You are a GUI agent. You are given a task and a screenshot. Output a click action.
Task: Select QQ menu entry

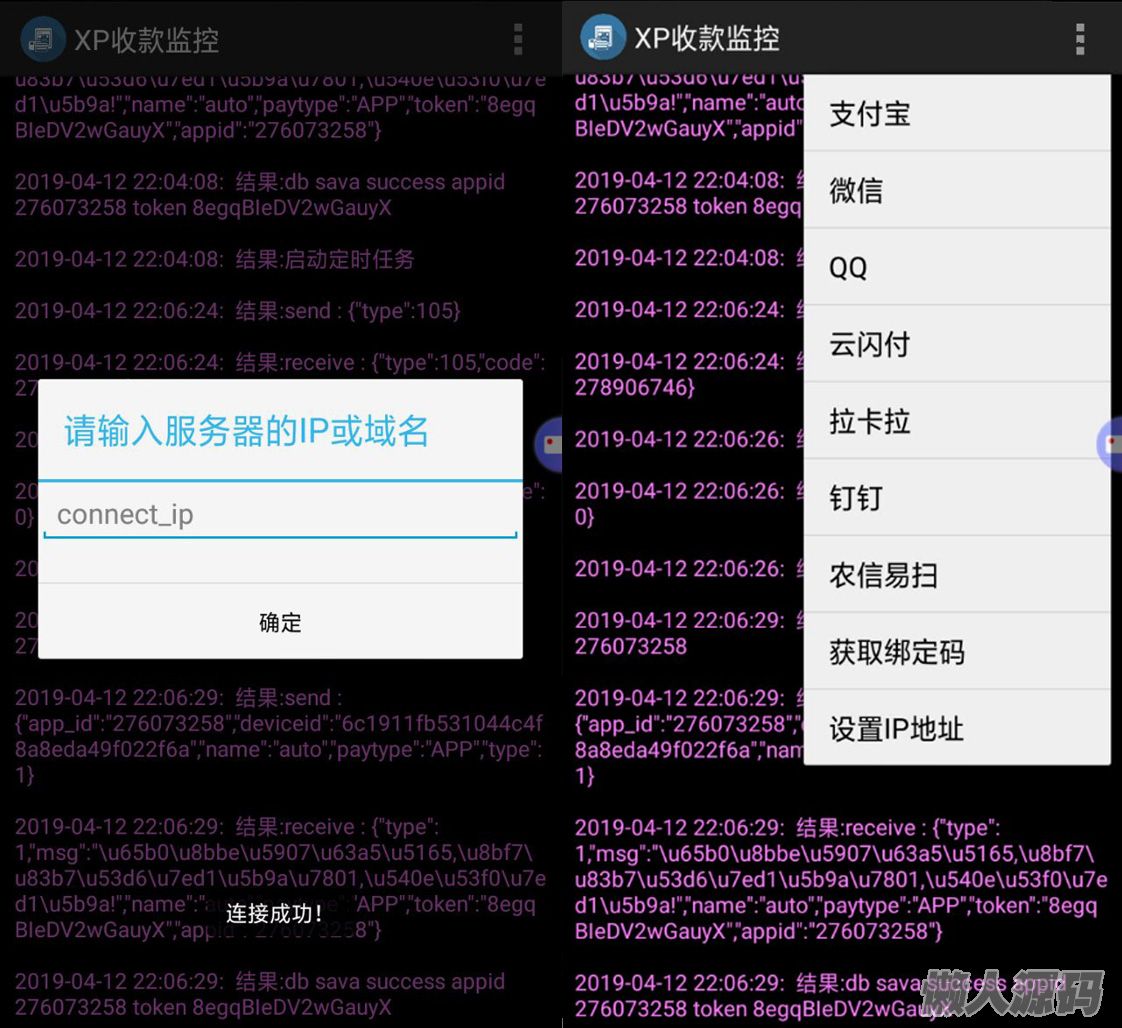coord(957,268)
